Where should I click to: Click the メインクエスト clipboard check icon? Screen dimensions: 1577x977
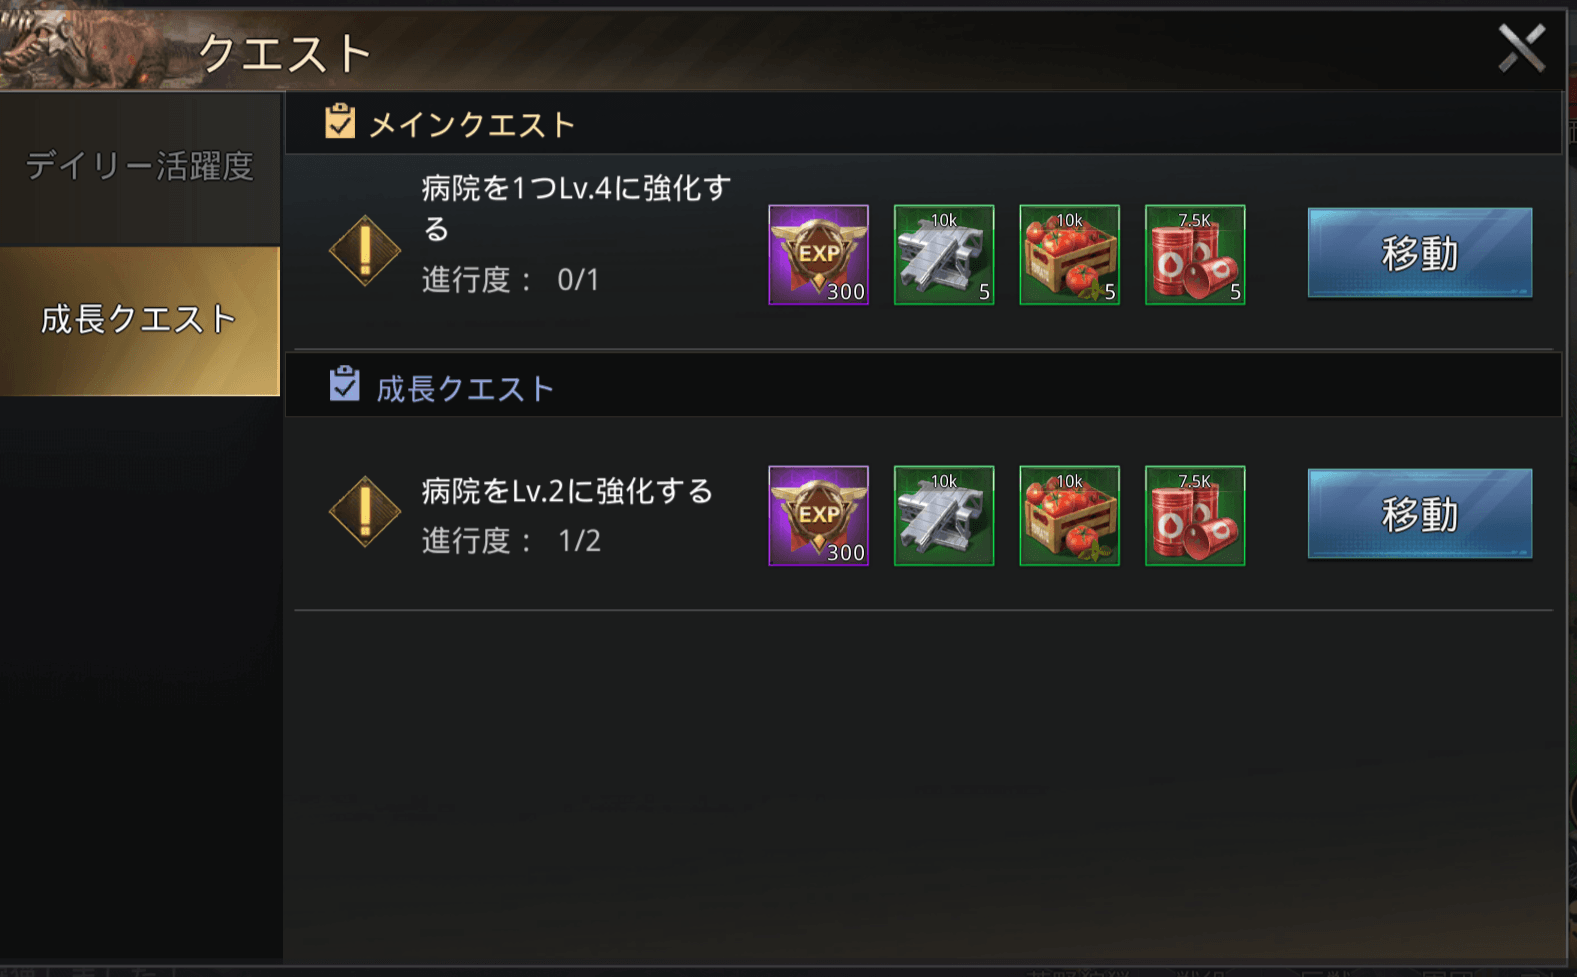click(340, 121)
